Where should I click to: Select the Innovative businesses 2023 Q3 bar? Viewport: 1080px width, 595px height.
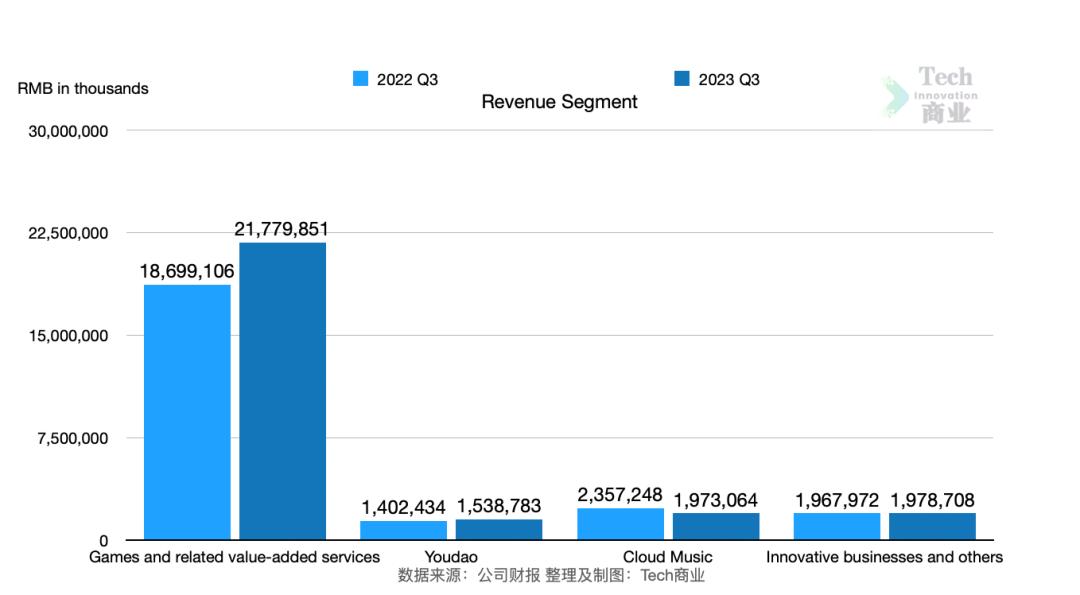point(932,526)
